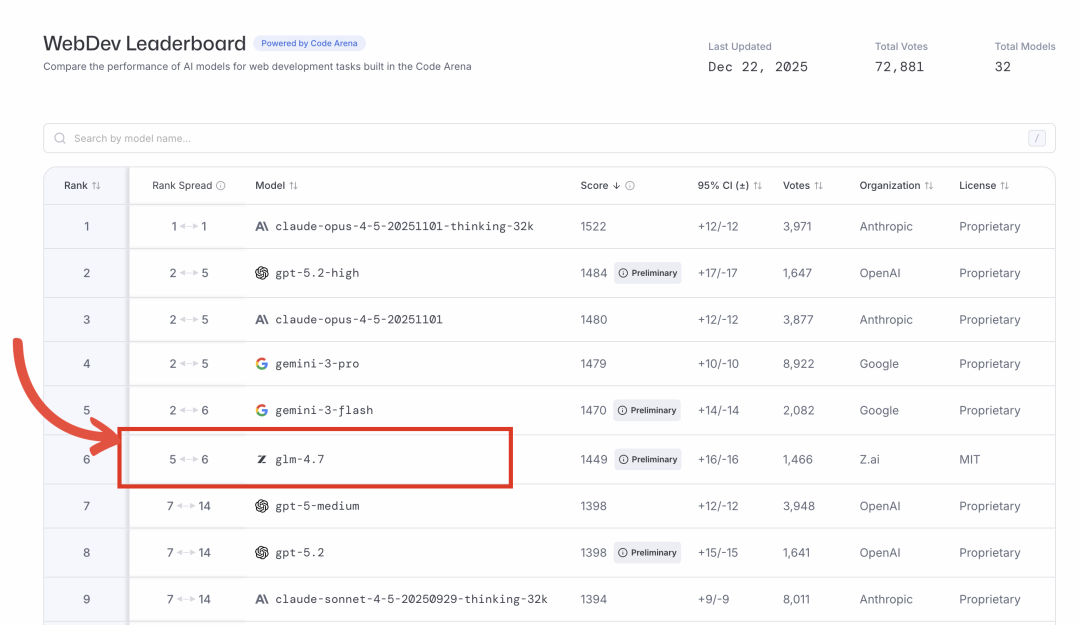Screen dimensions: 1080x625
Task: Click the WebDev Leaderboard heading
Action: (144, 43)
